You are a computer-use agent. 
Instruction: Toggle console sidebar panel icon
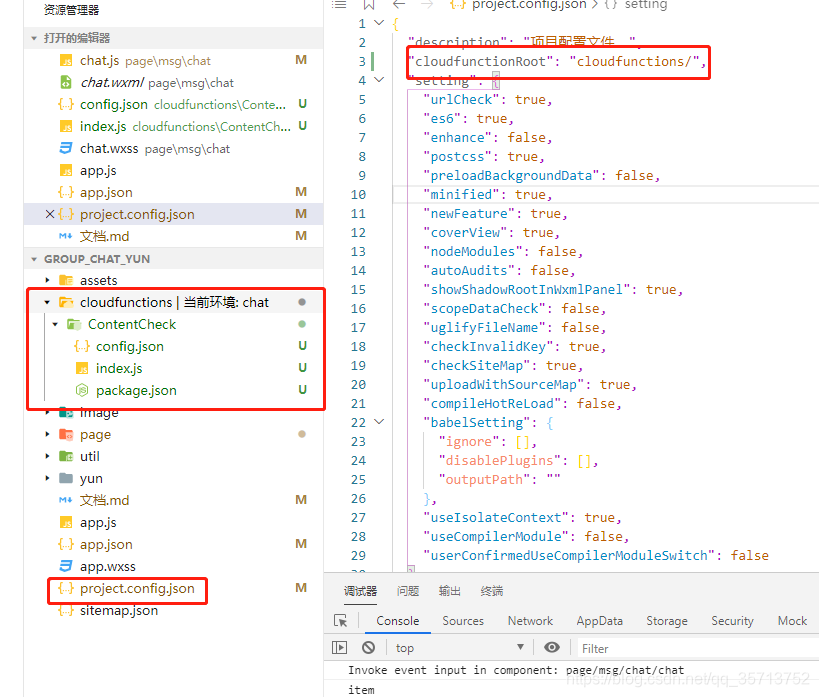(x=340, y=648)
